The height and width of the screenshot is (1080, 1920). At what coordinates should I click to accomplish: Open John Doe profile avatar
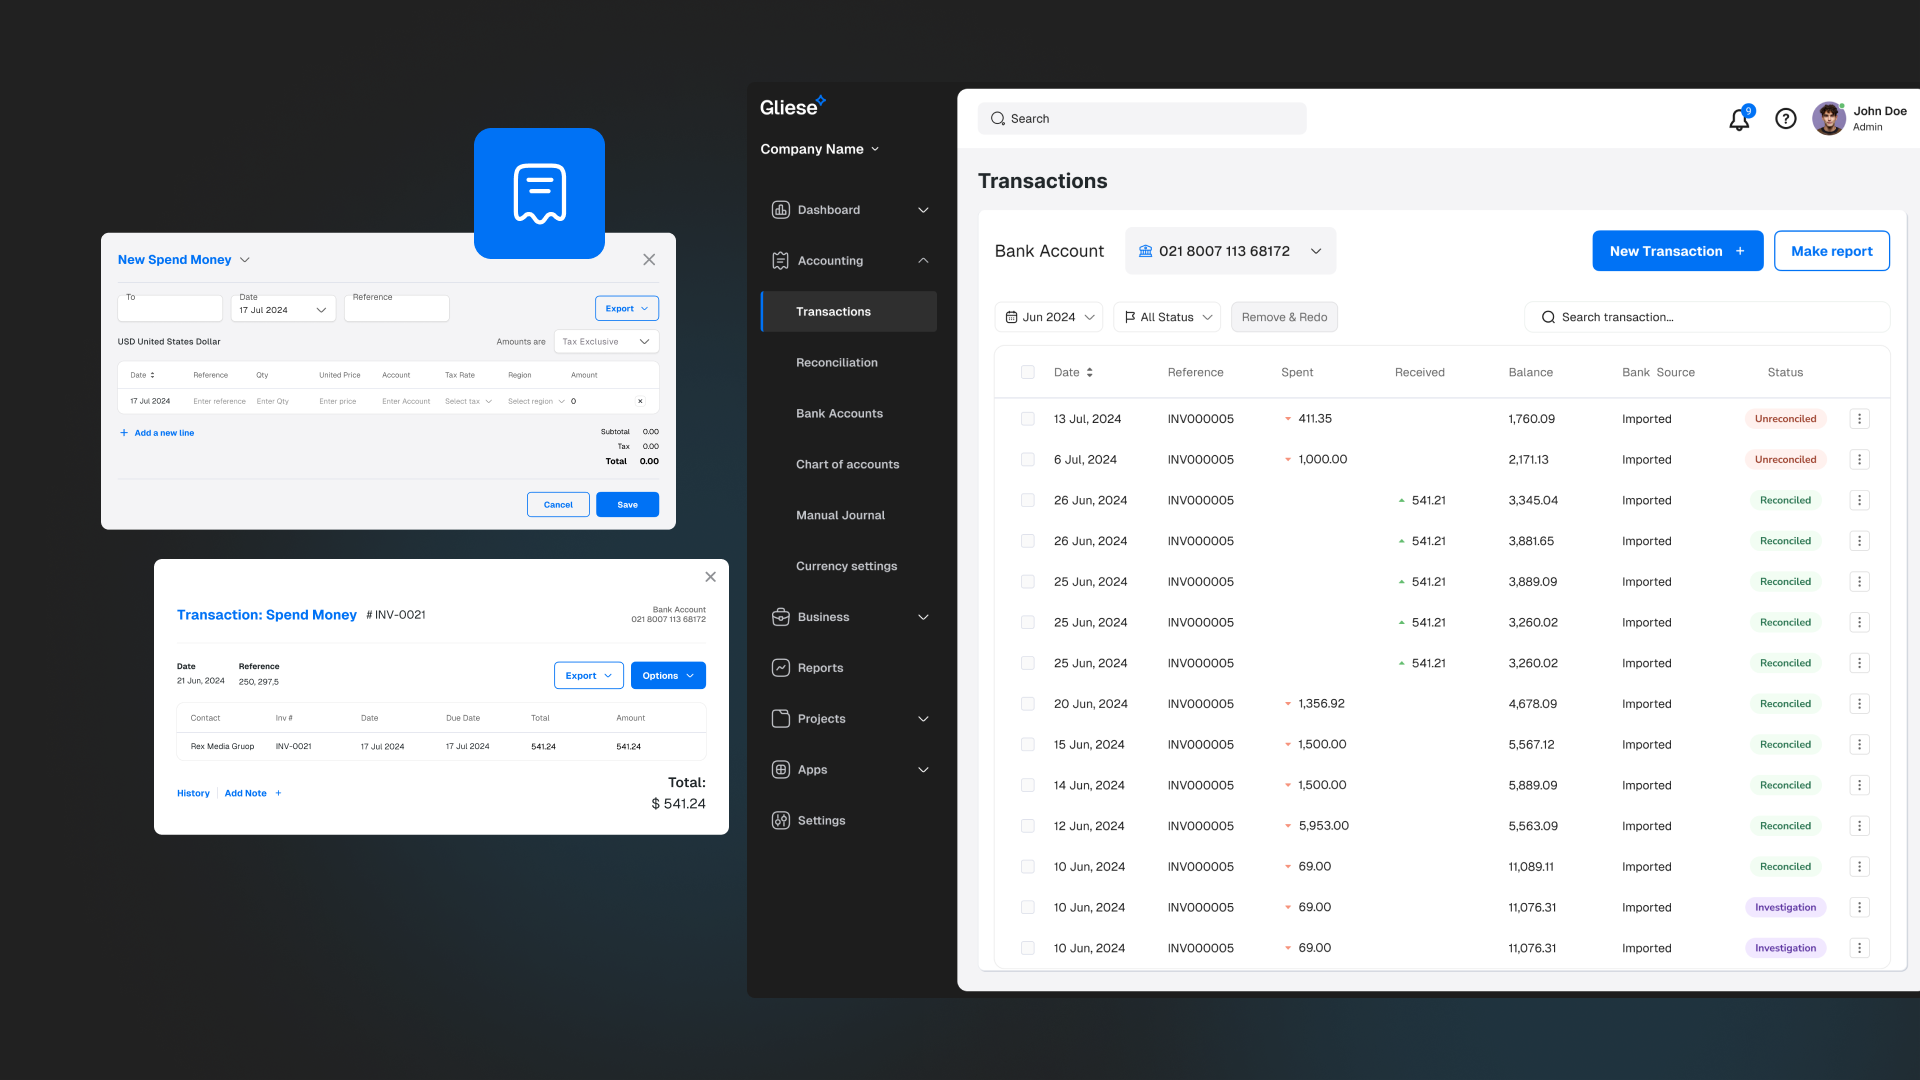(x=1829, y=119)
